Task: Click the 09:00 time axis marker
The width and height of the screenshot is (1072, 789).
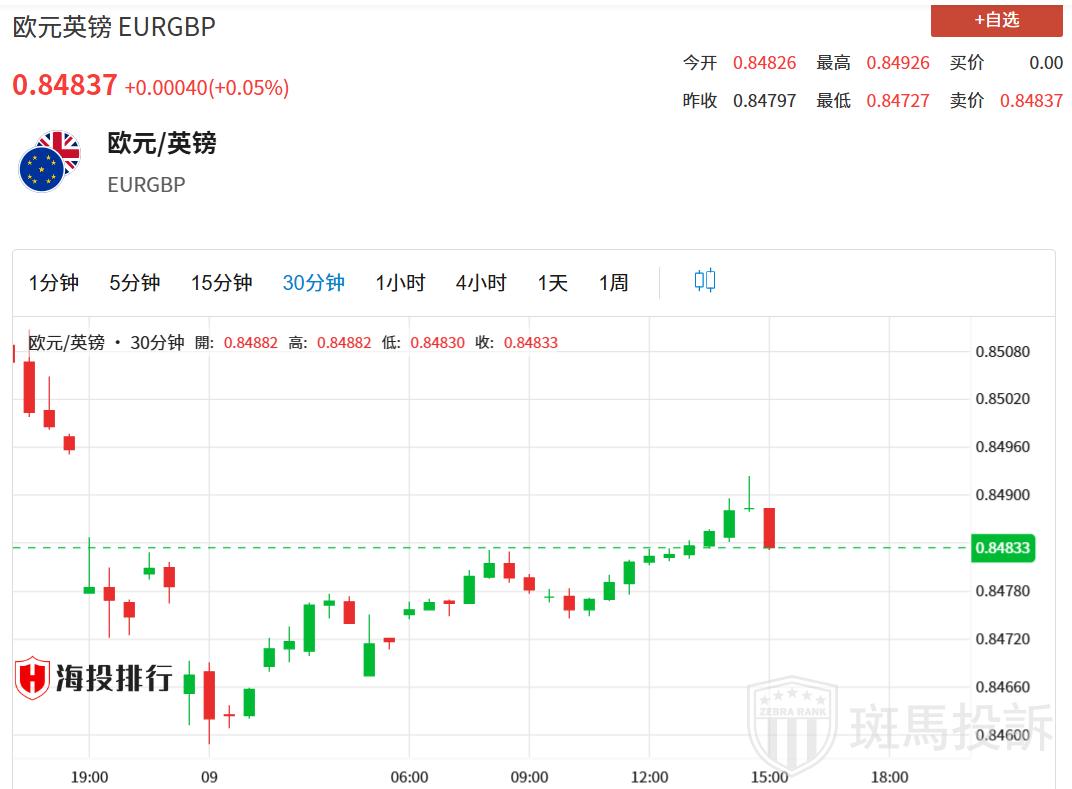Action: (529, 777)
